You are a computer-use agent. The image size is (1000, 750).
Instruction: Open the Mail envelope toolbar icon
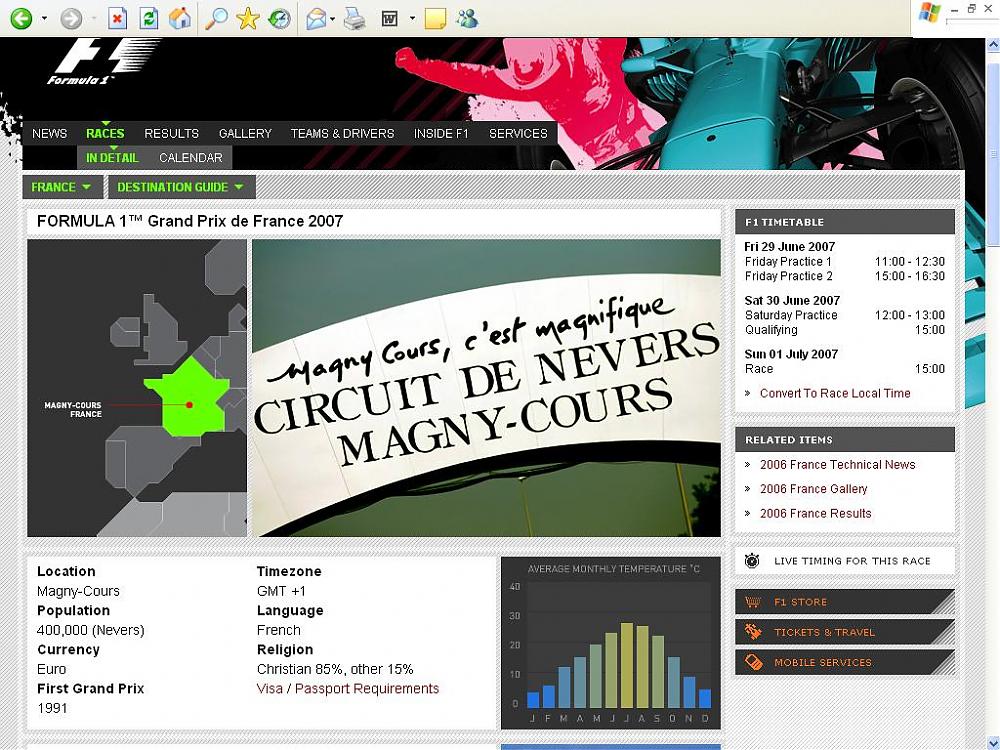[x=316, y=18]
